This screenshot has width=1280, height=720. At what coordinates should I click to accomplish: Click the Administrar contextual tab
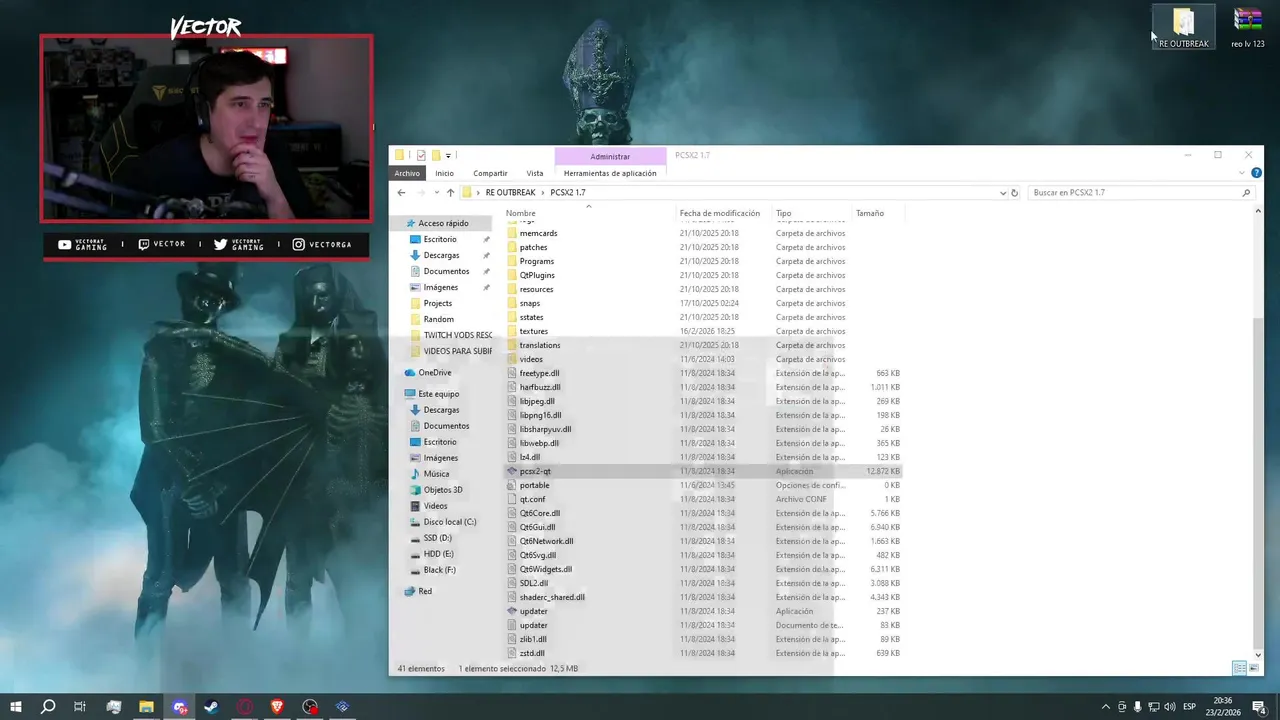(x=610, y=156)
